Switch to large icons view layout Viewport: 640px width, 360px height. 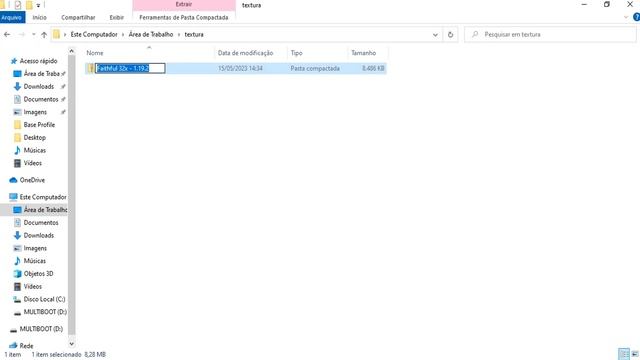[x=635, y=354]
